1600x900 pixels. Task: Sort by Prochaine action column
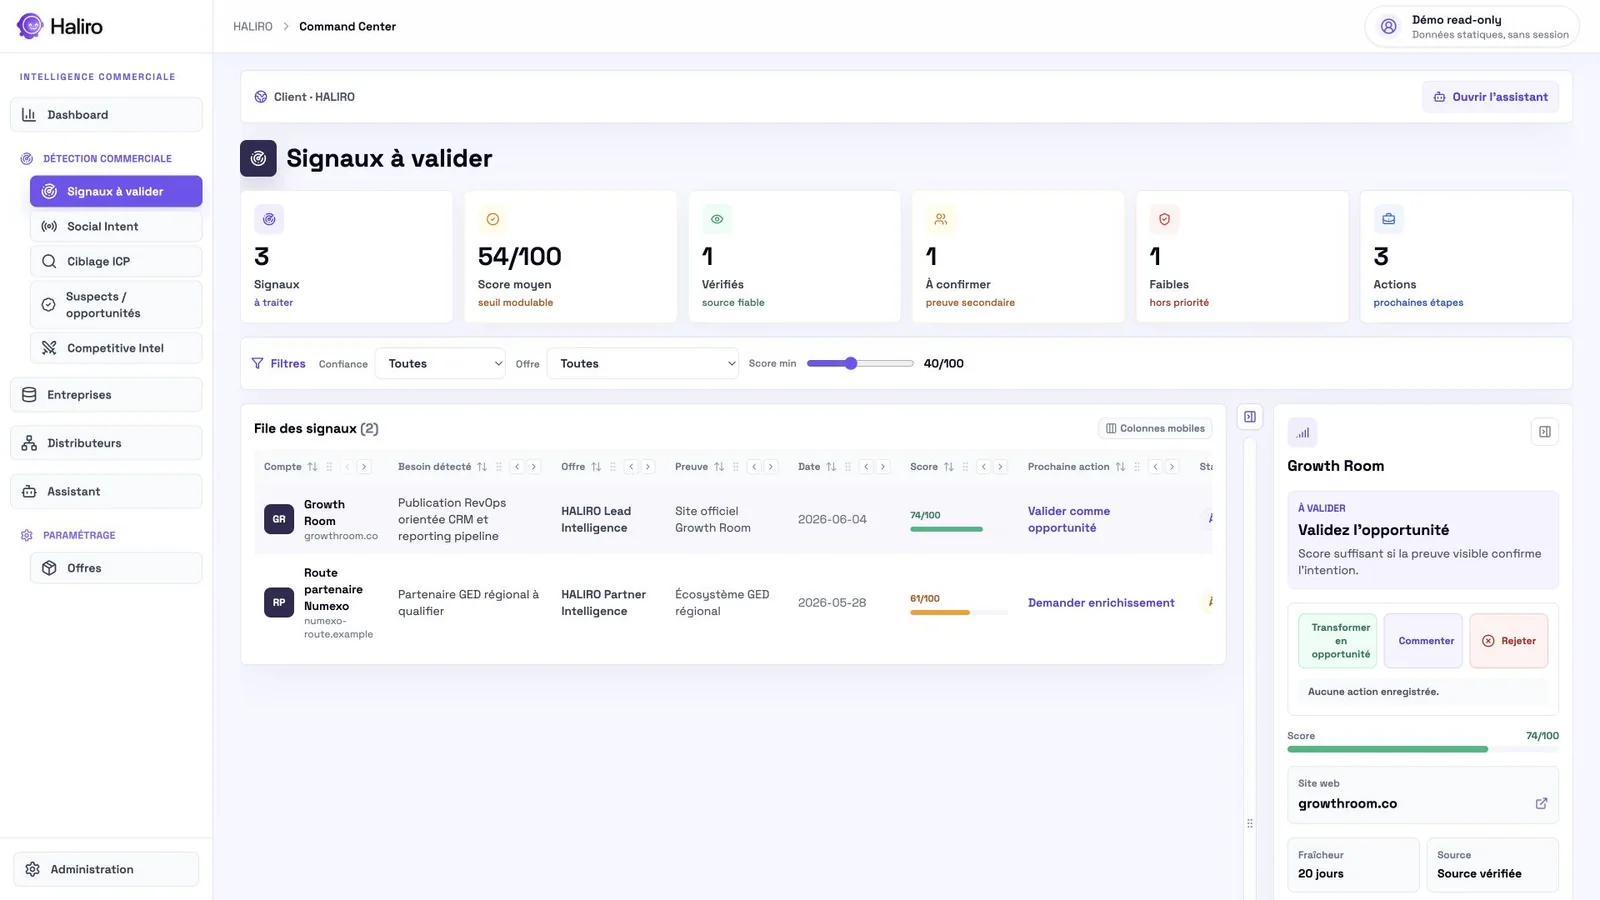1120,467
